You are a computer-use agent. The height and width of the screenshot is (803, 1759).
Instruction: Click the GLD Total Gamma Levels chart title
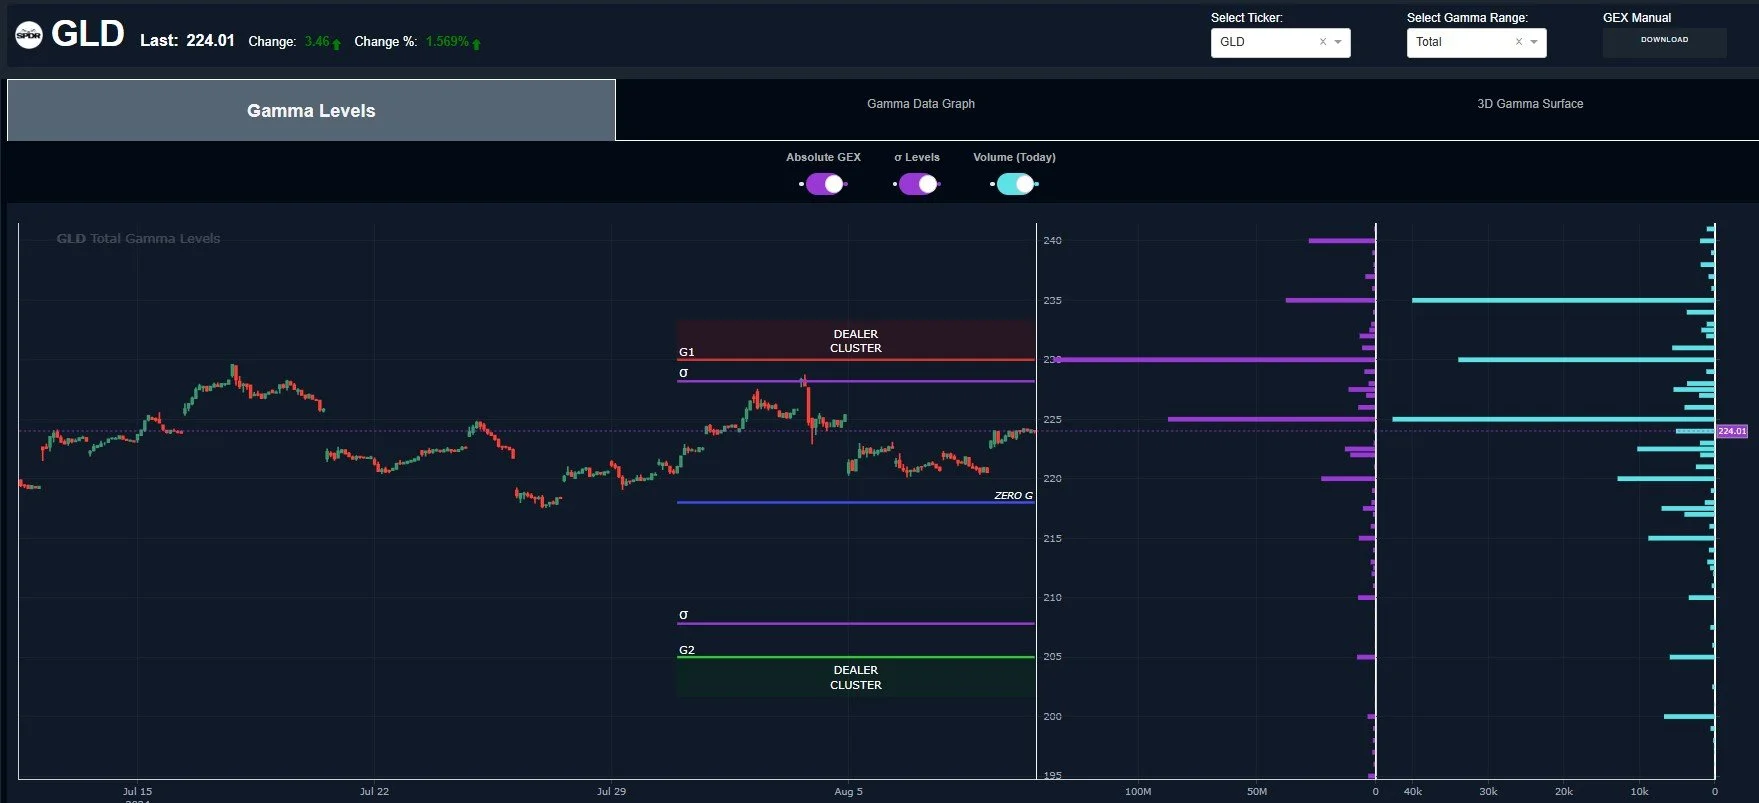pyautogui.click(x=138, y=238)
